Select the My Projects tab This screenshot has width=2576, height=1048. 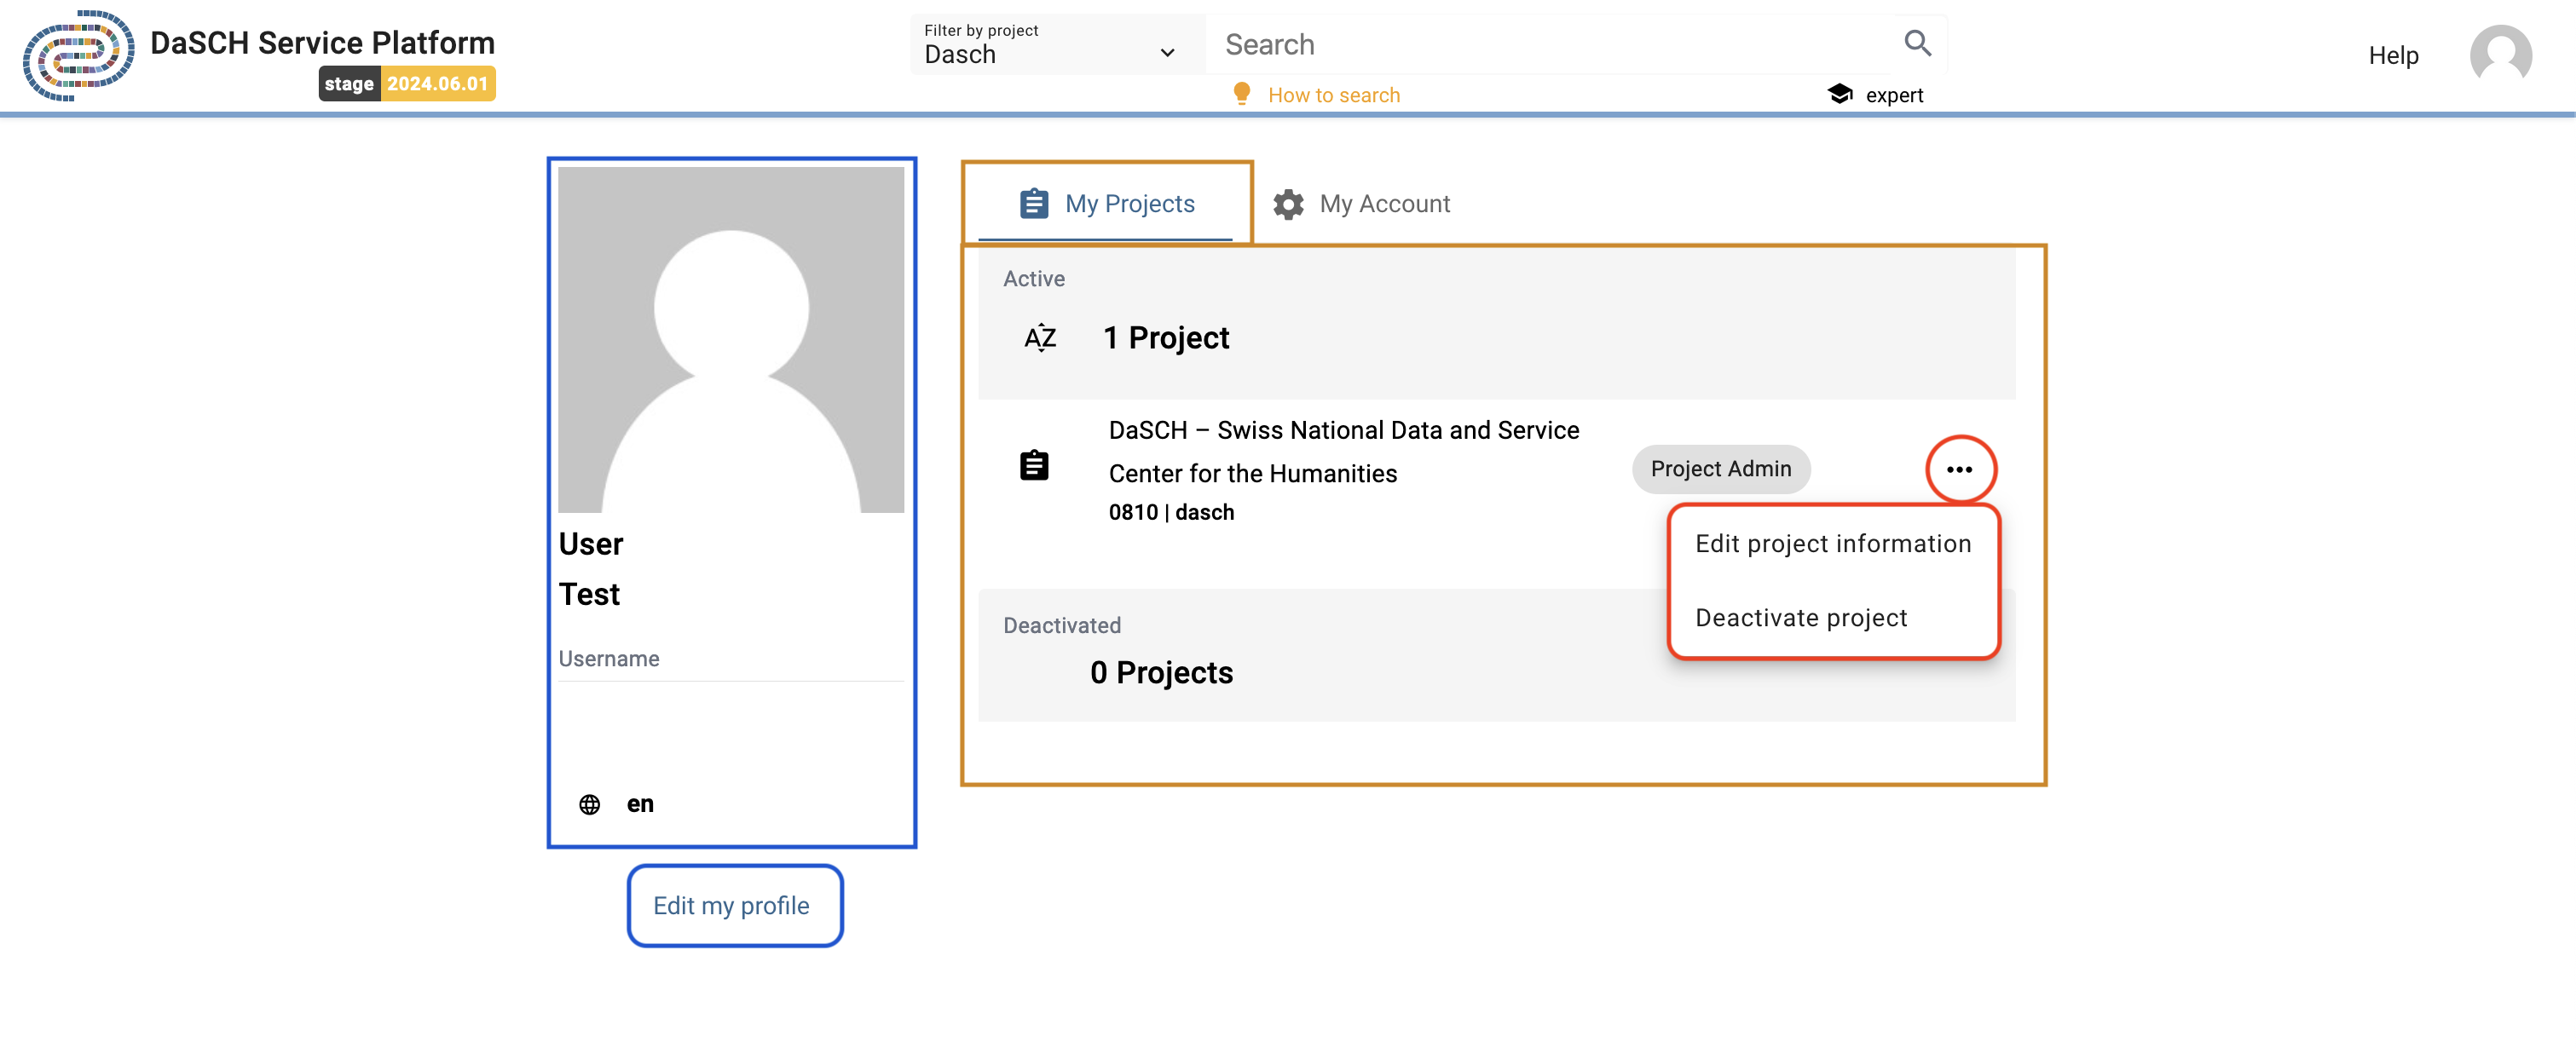pyautogui.click(x=1106, y=203)
